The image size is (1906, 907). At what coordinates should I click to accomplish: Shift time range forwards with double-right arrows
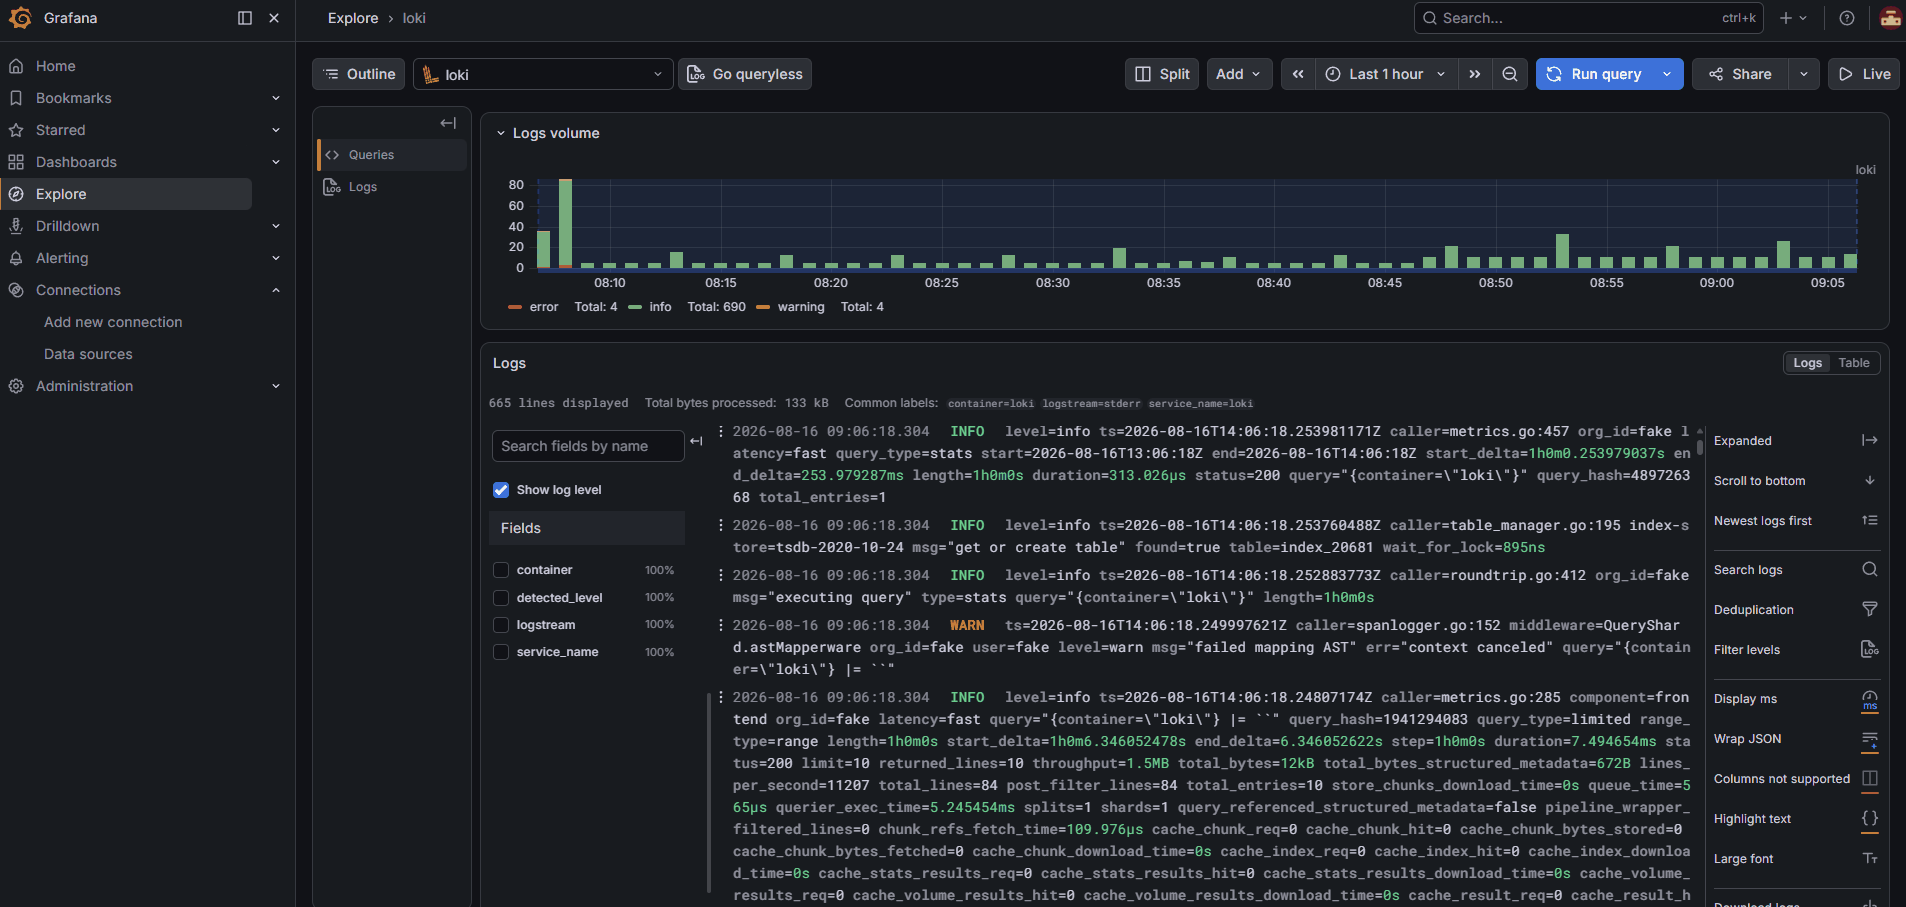pos(1474,74)
